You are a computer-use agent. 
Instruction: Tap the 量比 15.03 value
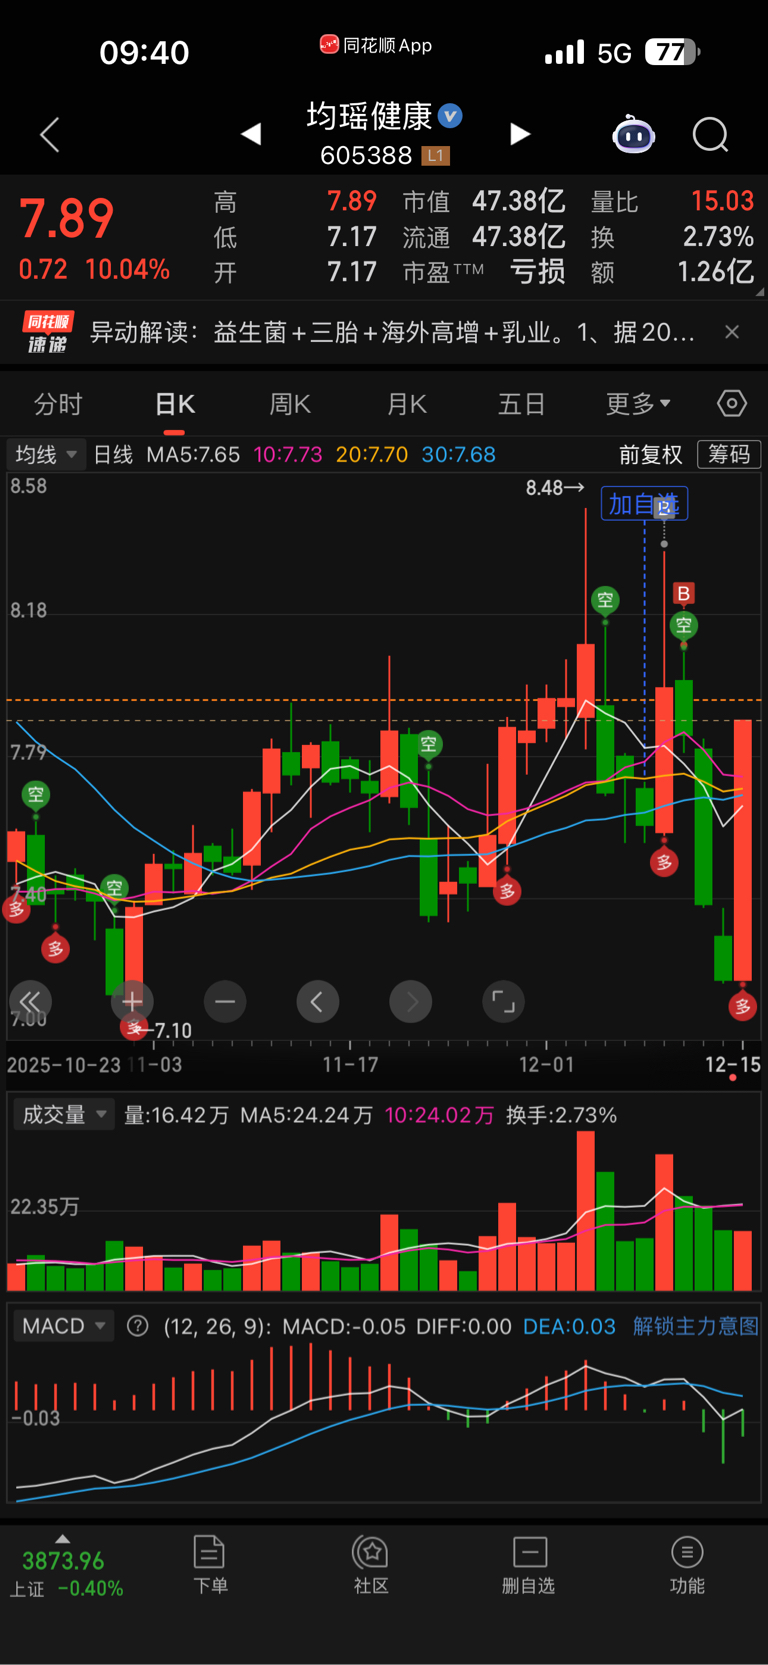722,201
